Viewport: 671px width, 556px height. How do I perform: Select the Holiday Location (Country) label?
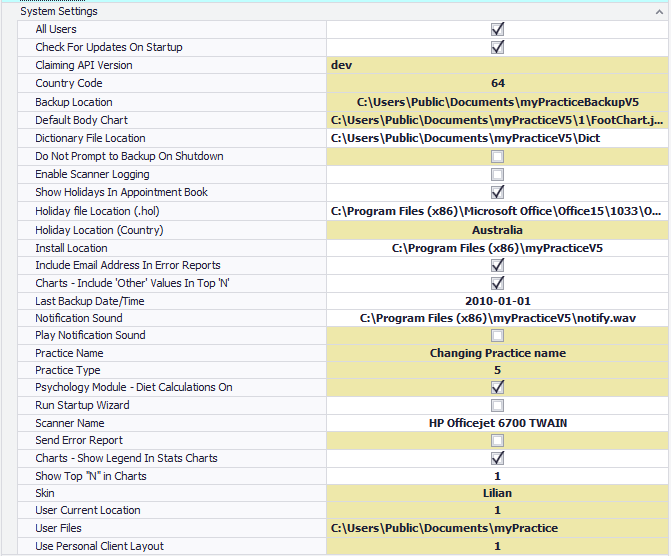(99, 230)
